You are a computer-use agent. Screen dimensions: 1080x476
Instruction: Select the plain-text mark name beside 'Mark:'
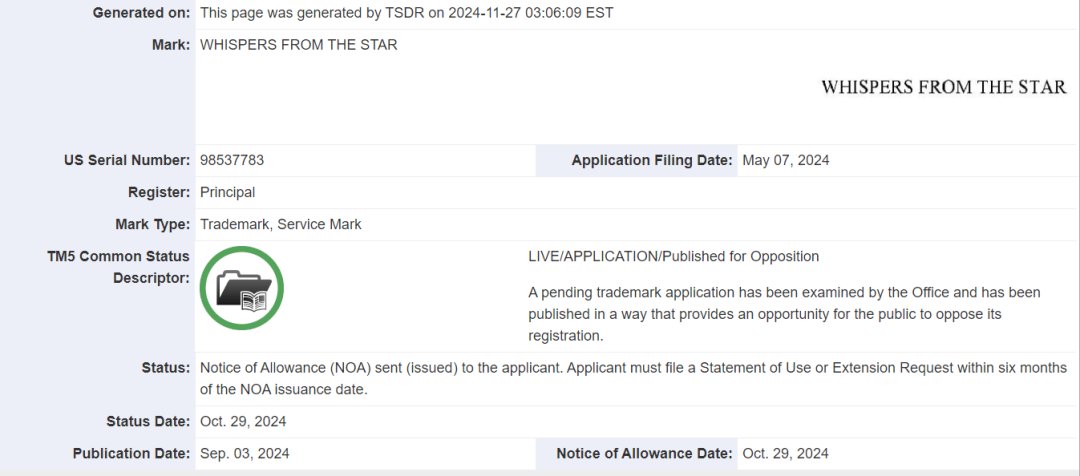pos(298,45)
